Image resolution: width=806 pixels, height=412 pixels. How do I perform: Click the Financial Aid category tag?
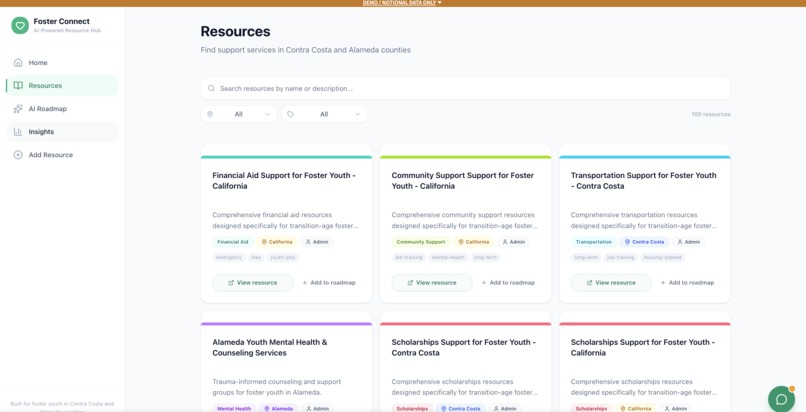click(x=233, y=242)
